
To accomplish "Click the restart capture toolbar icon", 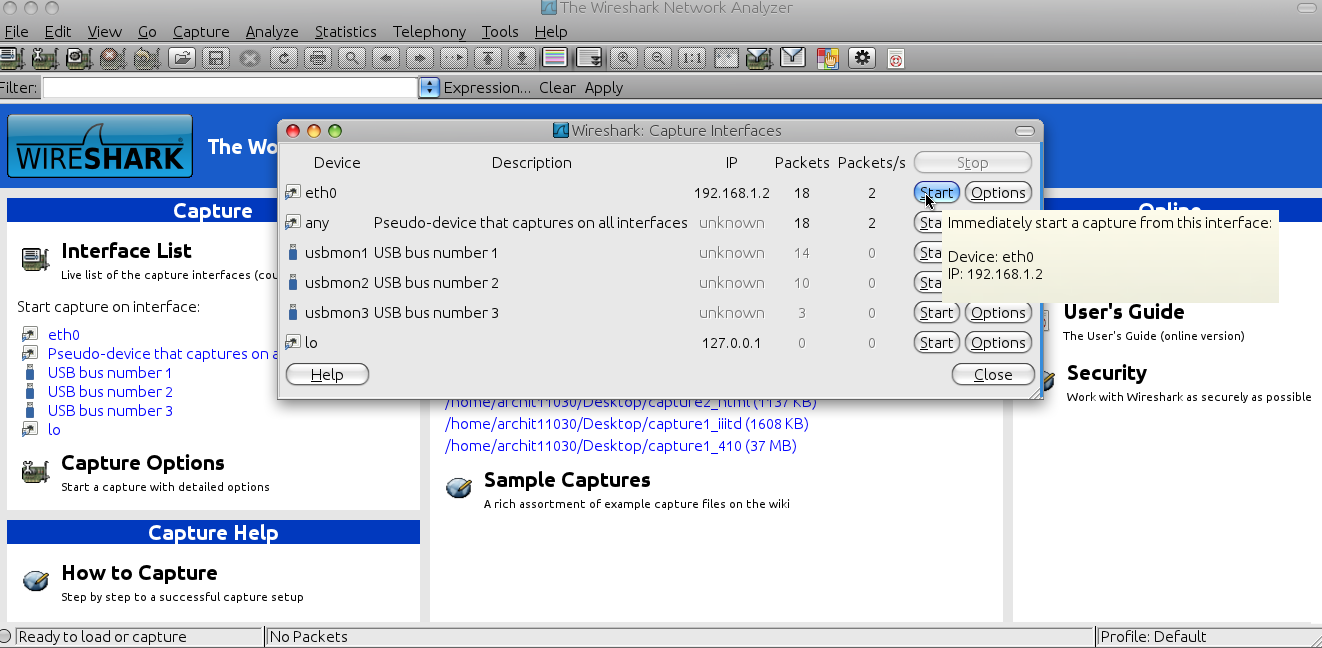I will point(146,57).
